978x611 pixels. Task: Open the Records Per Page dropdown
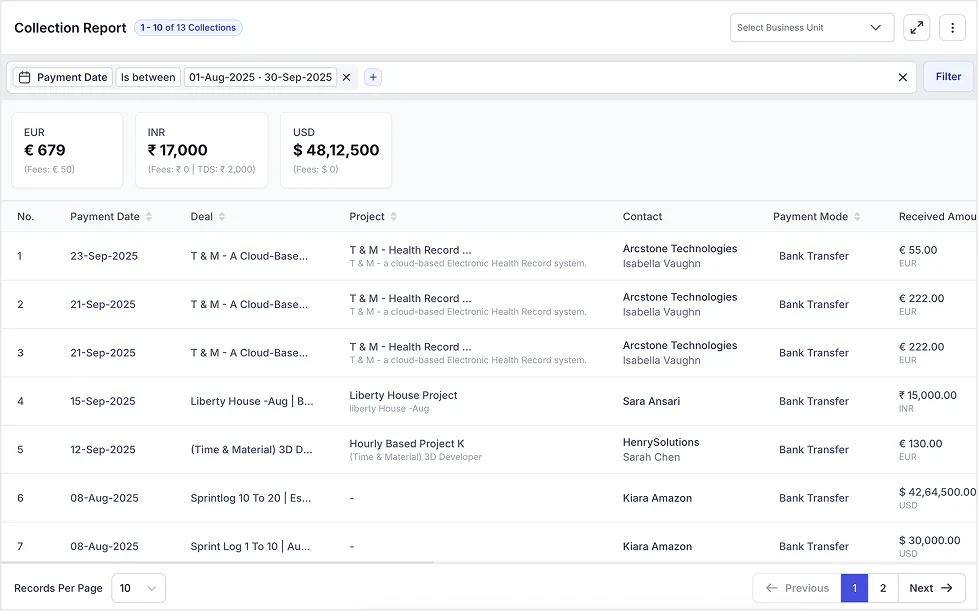[x=138, y=588]
